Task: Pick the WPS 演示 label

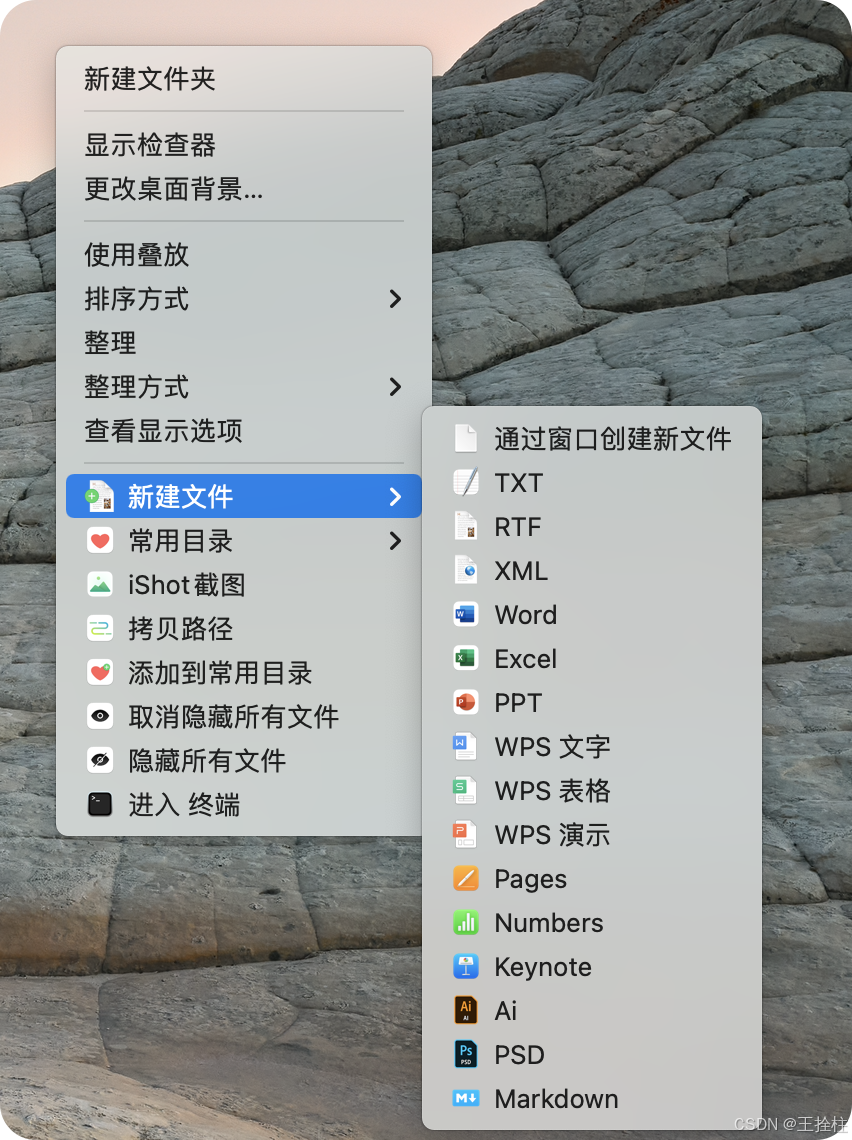Action: [x=552, y=835]
